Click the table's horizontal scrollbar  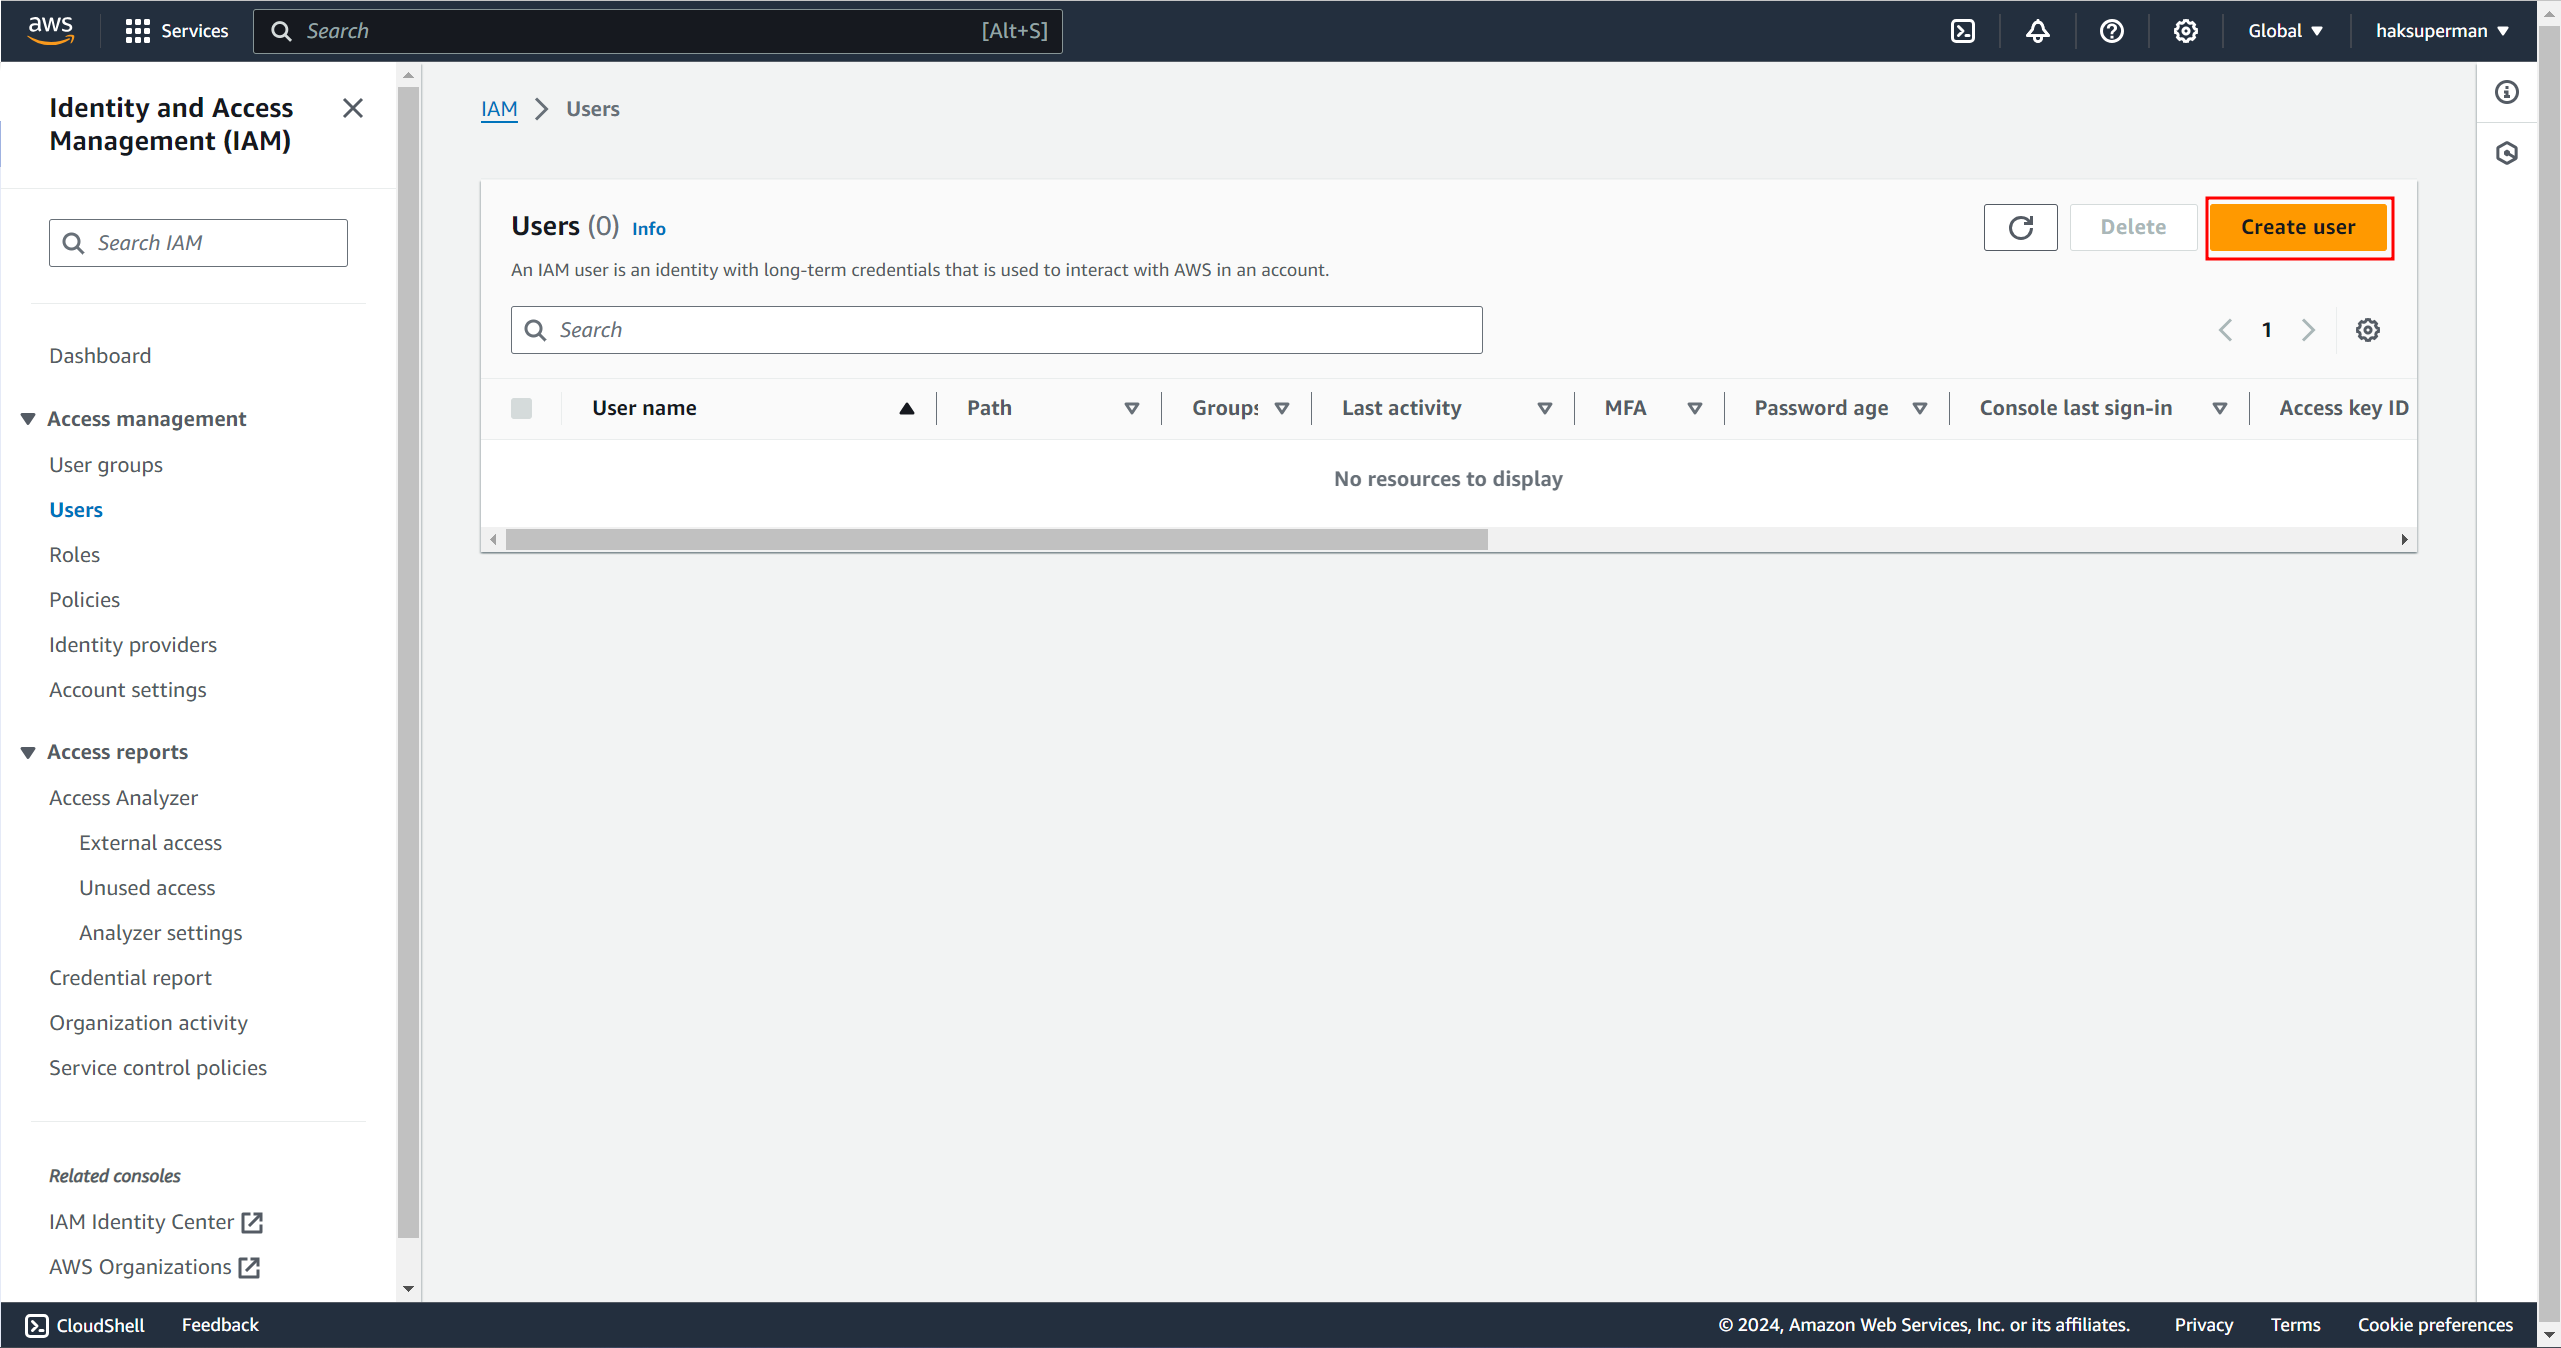[996, 540]
